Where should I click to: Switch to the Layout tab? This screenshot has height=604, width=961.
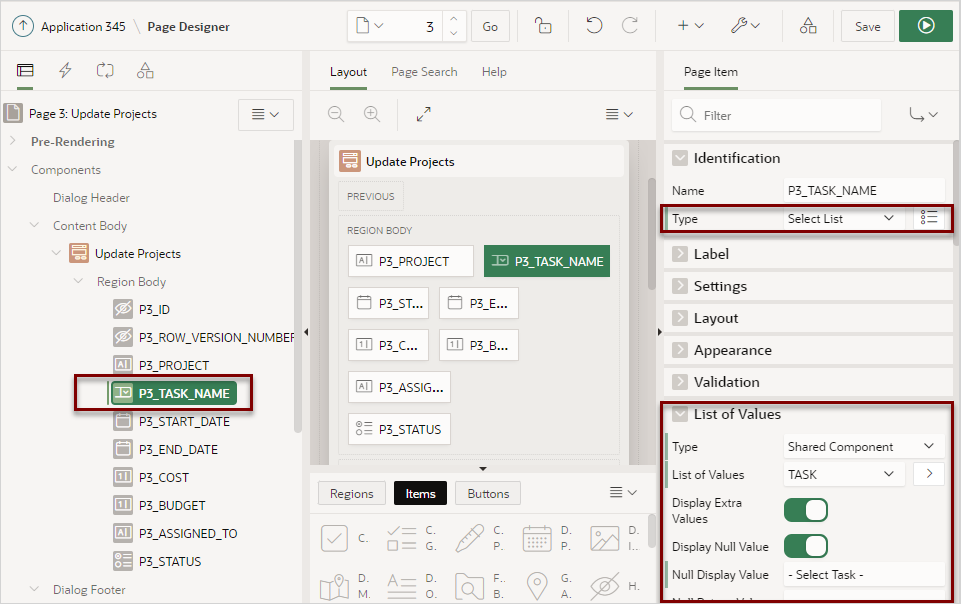(x=348, y=72)
